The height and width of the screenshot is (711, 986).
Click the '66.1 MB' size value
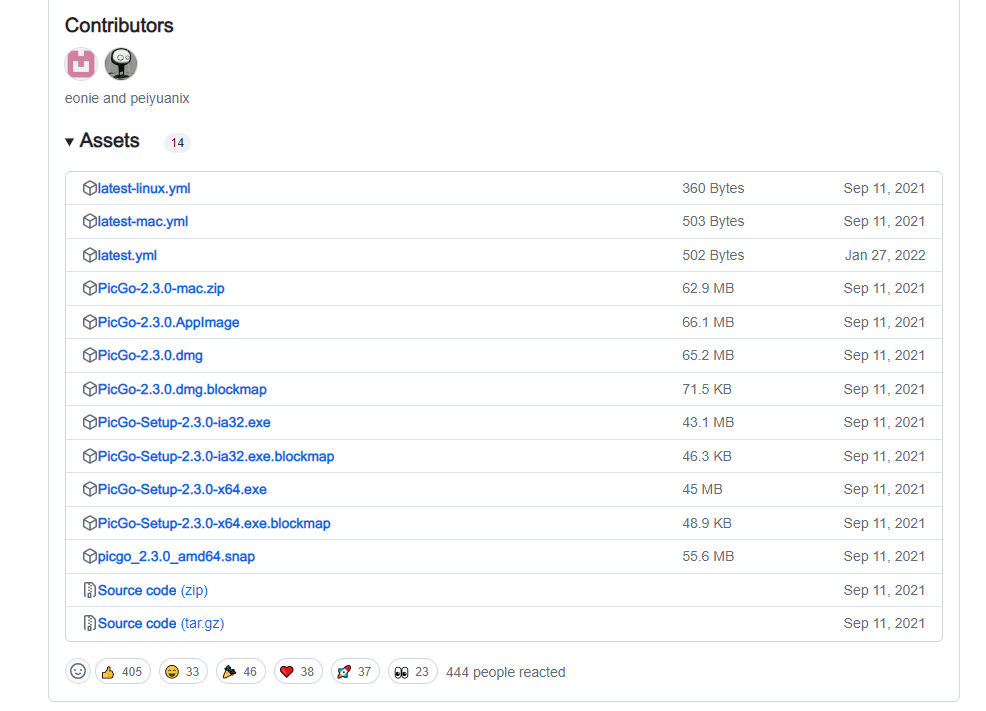coord(708,322)
